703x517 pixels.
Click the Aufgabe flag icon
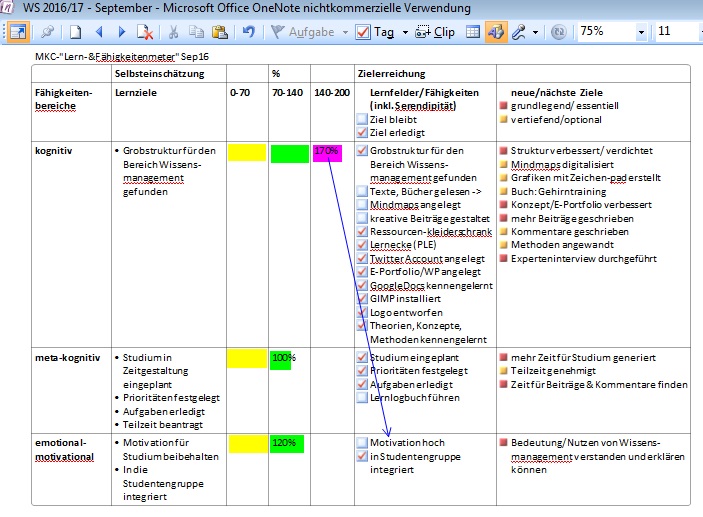tap(278, 32)
